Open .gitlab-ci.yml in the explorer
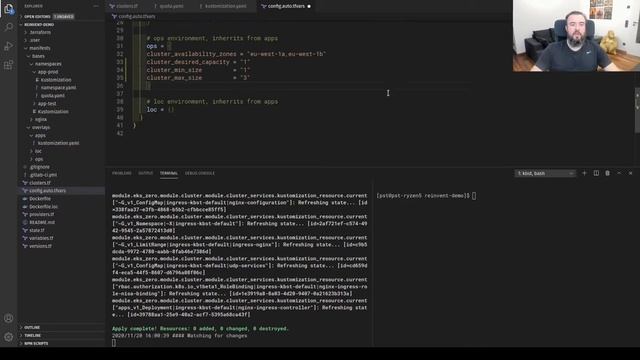This screenshot has height=360, width=640. [x=43, y=175]
